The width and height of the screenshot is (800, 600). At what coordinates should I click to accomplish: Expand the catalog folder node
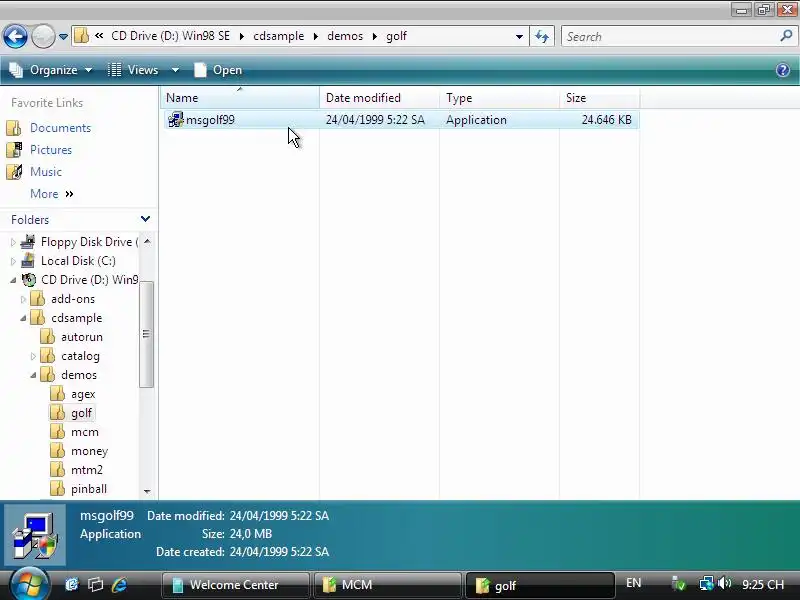33,356
